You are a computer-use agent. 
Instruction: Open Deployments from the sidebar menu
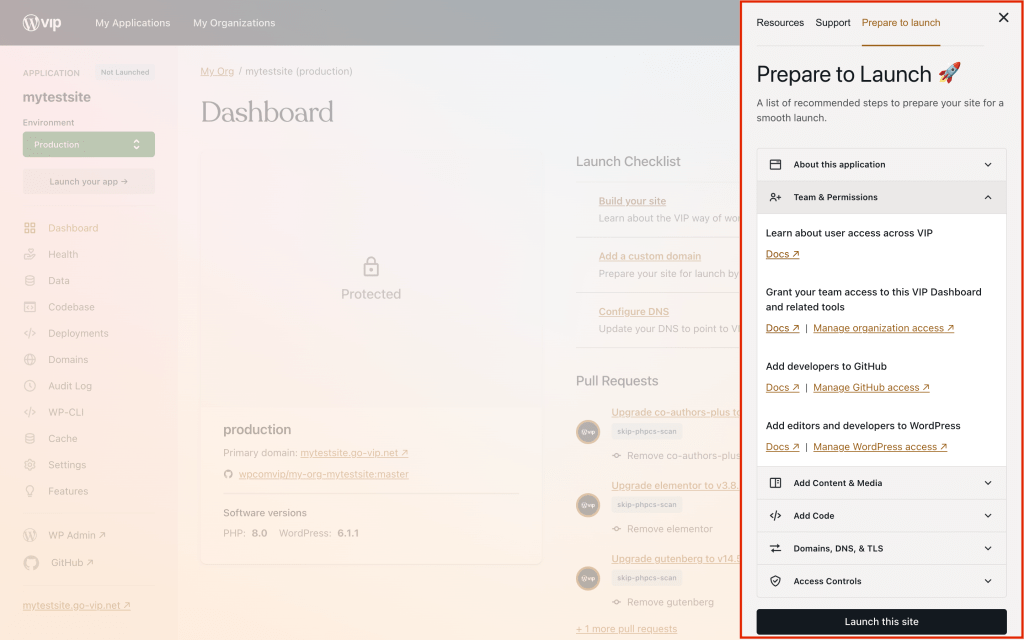point(78,333)
